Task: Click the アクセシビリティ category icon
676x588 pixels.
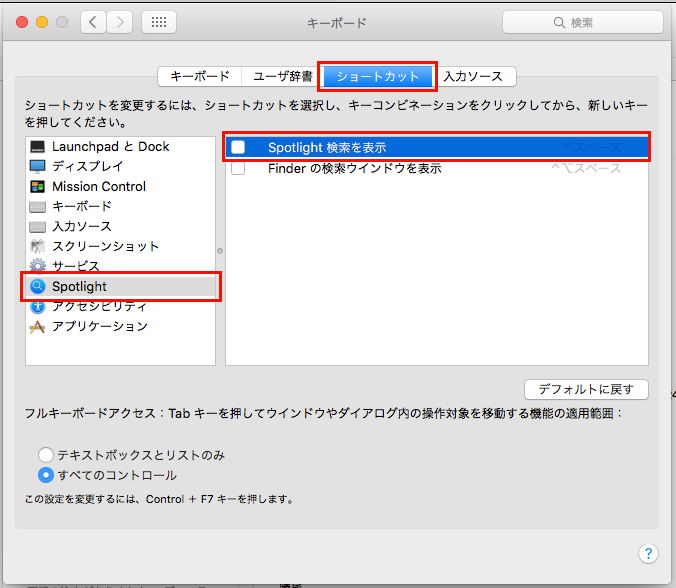Action: pos(38,306)
